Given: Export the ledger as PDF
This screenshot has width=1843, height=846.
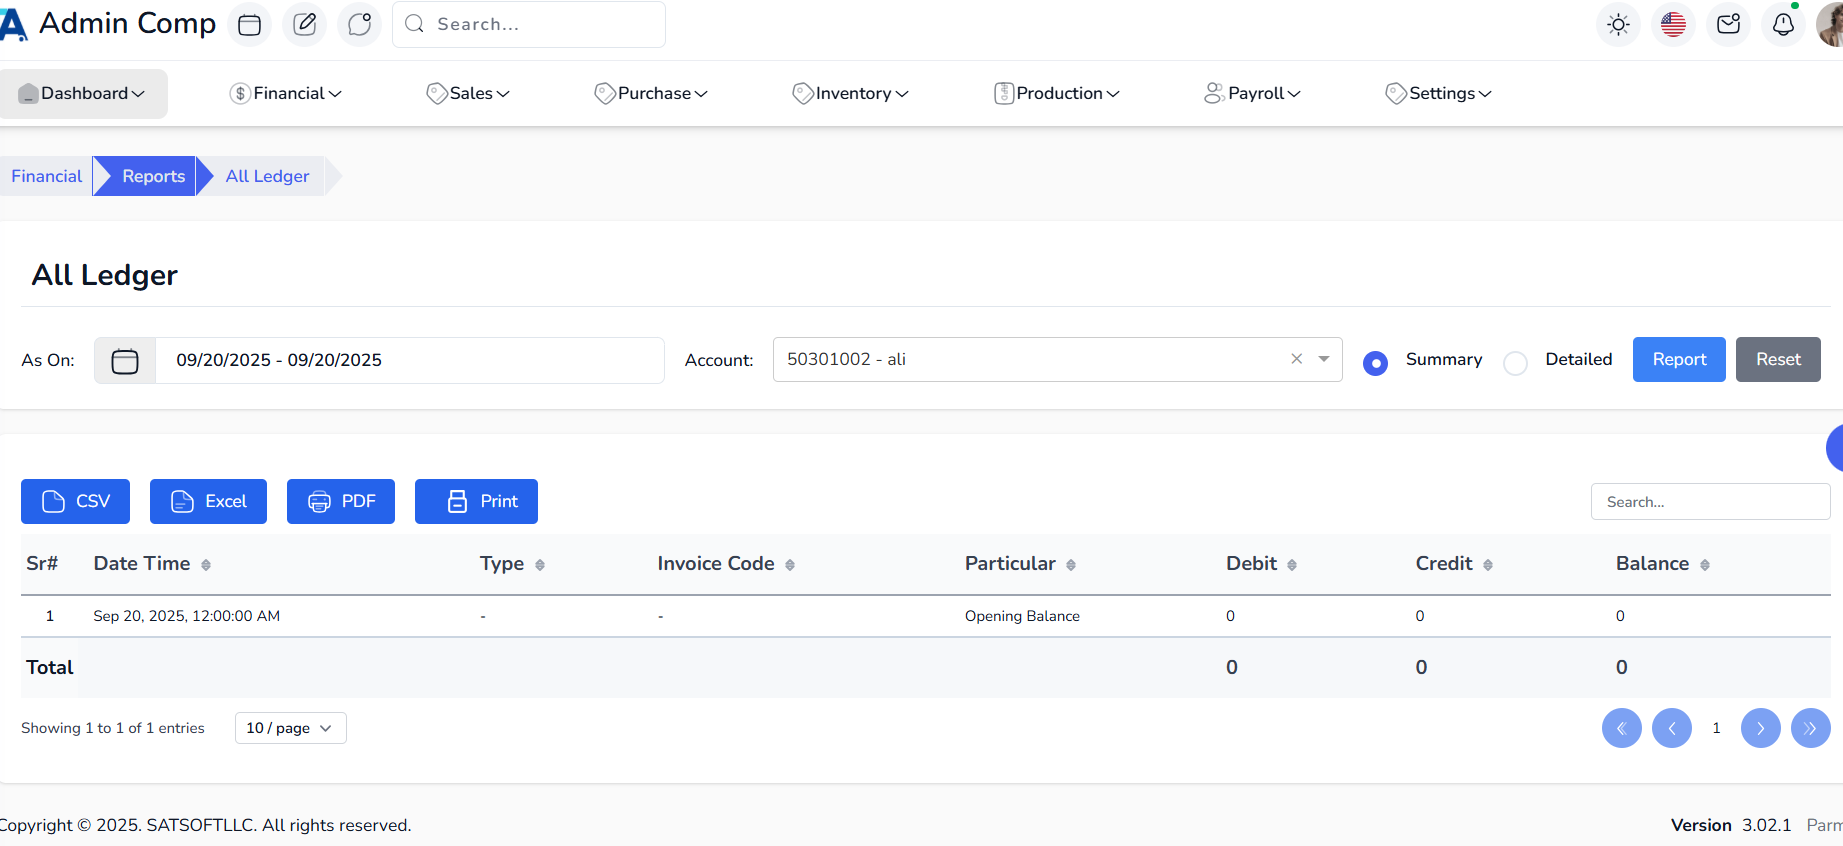Looking at the screenshot, I should pyautogui.click(x=341, y=502).
